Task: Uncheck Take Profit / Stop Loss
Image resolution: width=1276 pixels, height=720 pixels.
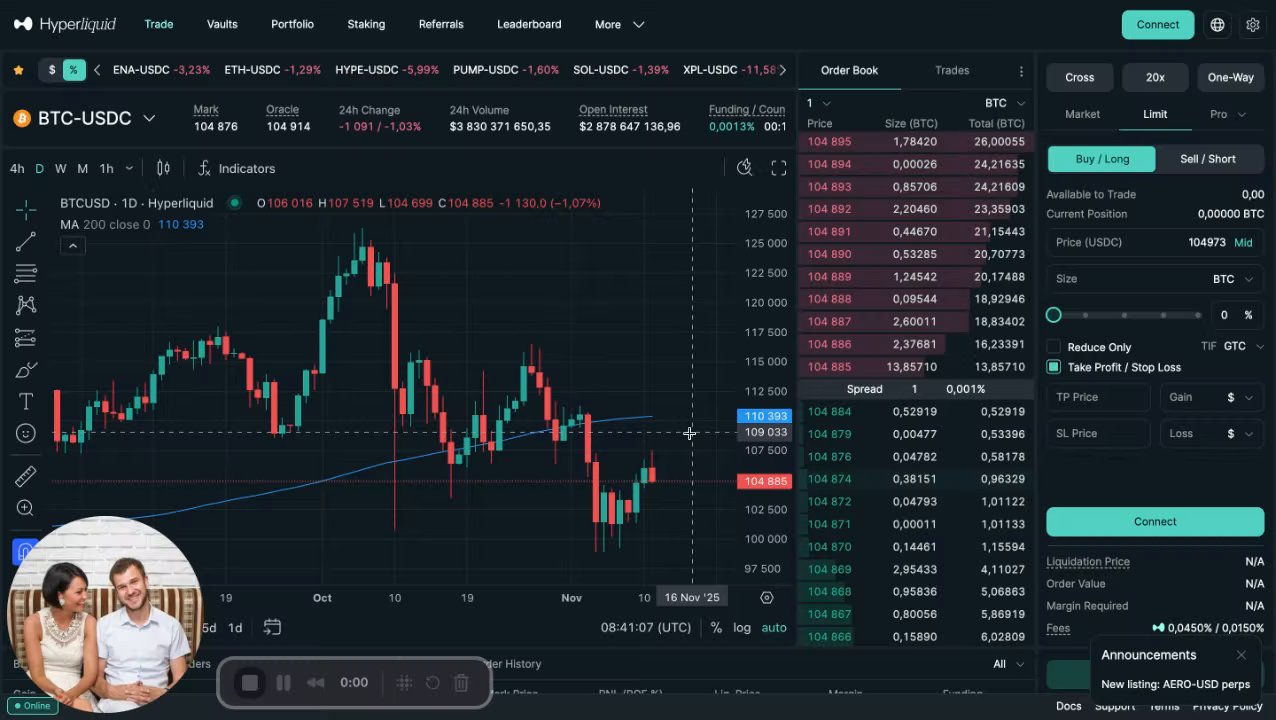Action: click(x=1053, y=367)
